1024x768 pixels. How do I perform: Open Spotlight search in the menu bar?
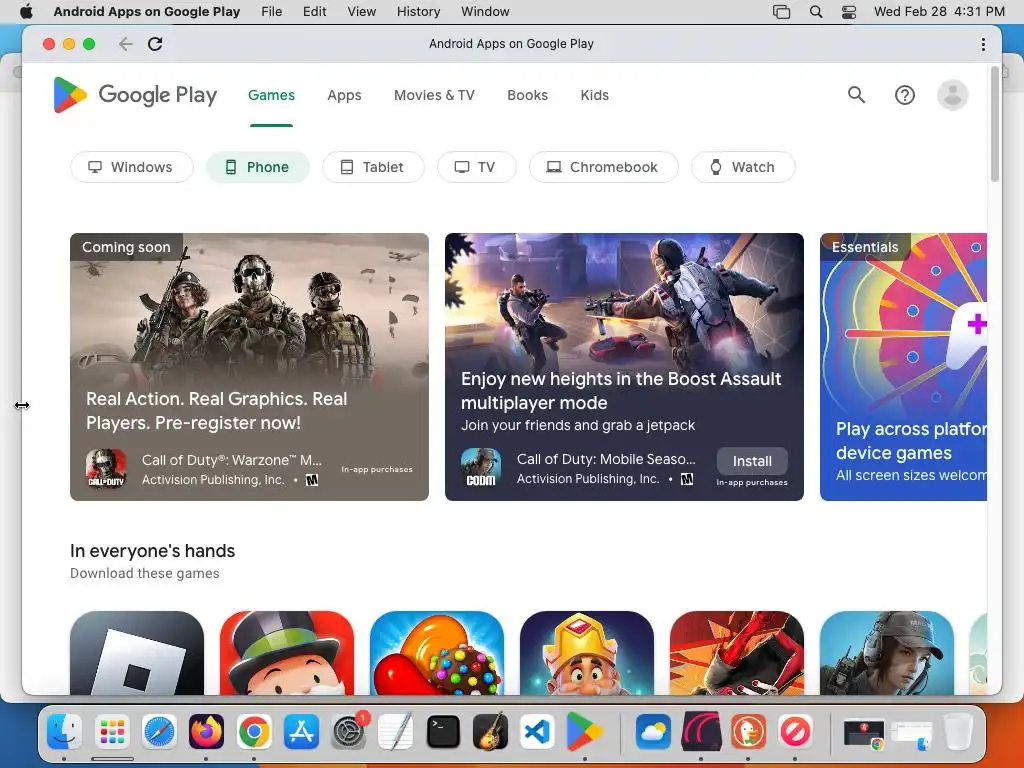tap(816, 12)
